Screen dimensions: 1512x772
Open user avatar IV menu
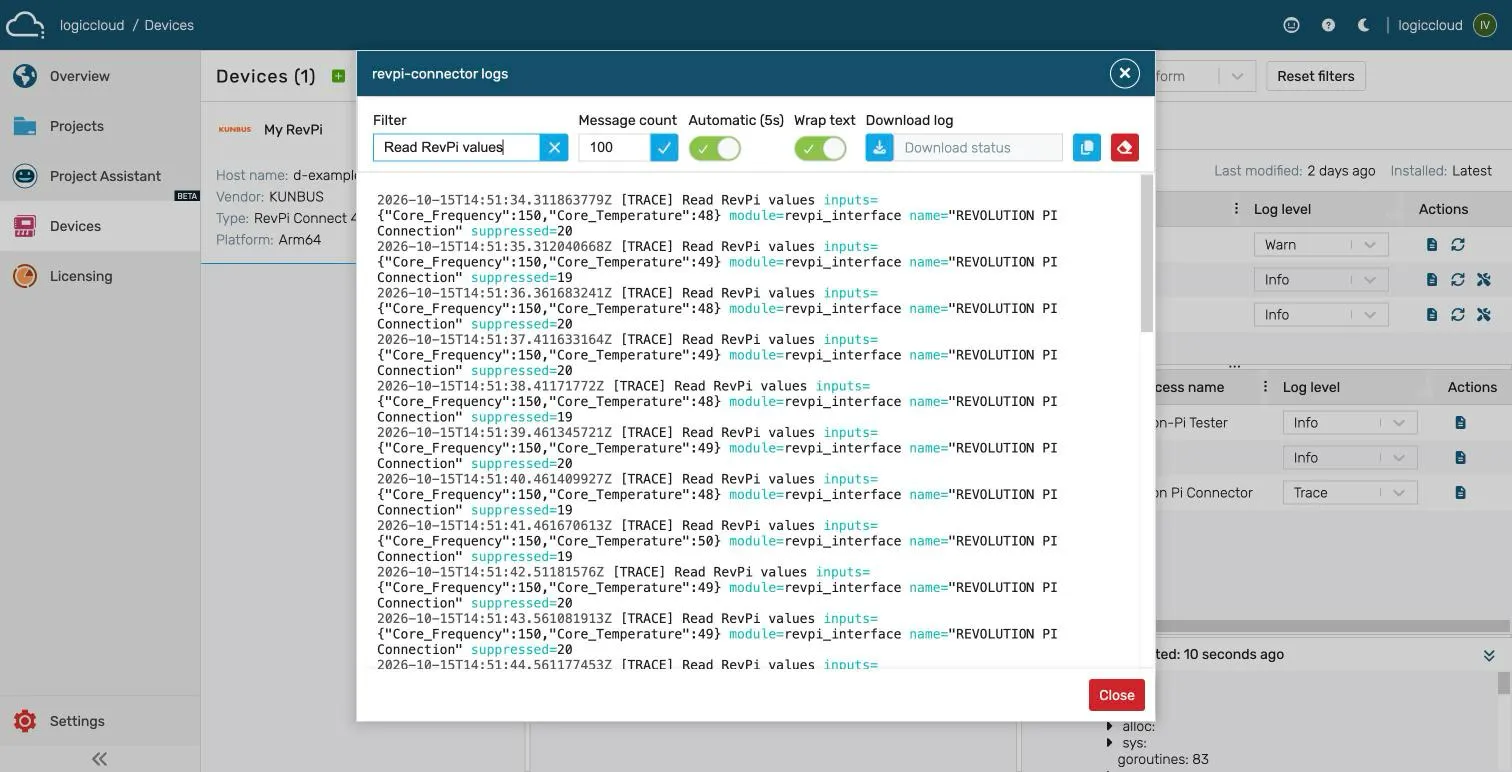1485,25
